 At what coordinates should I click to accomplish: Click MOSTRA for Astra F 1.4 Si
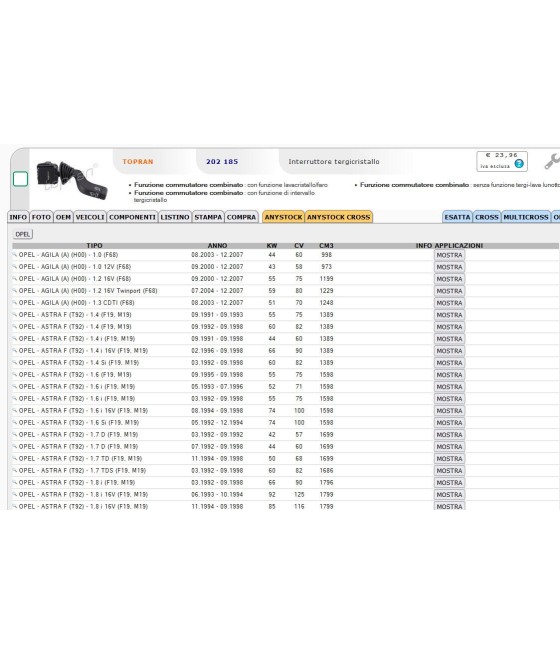pyautogui.click(x=449, y=363)
